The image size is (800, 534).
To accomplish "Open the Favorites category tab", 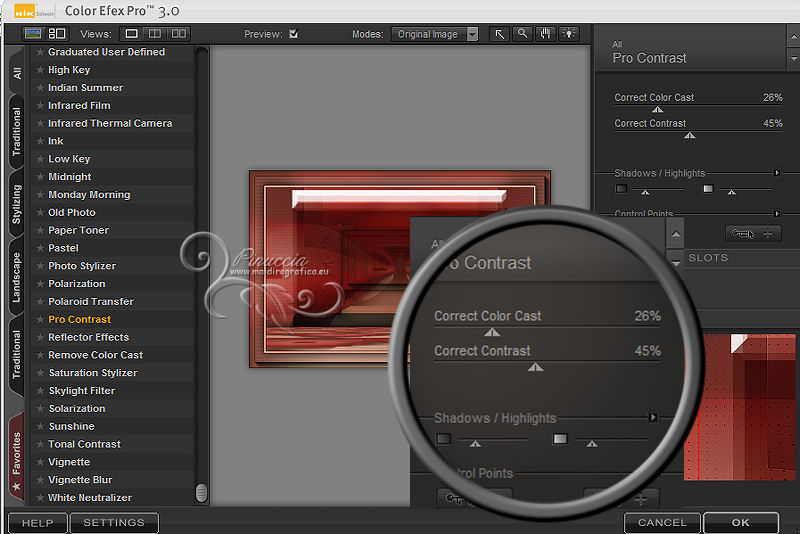I will tap(17, 459).
